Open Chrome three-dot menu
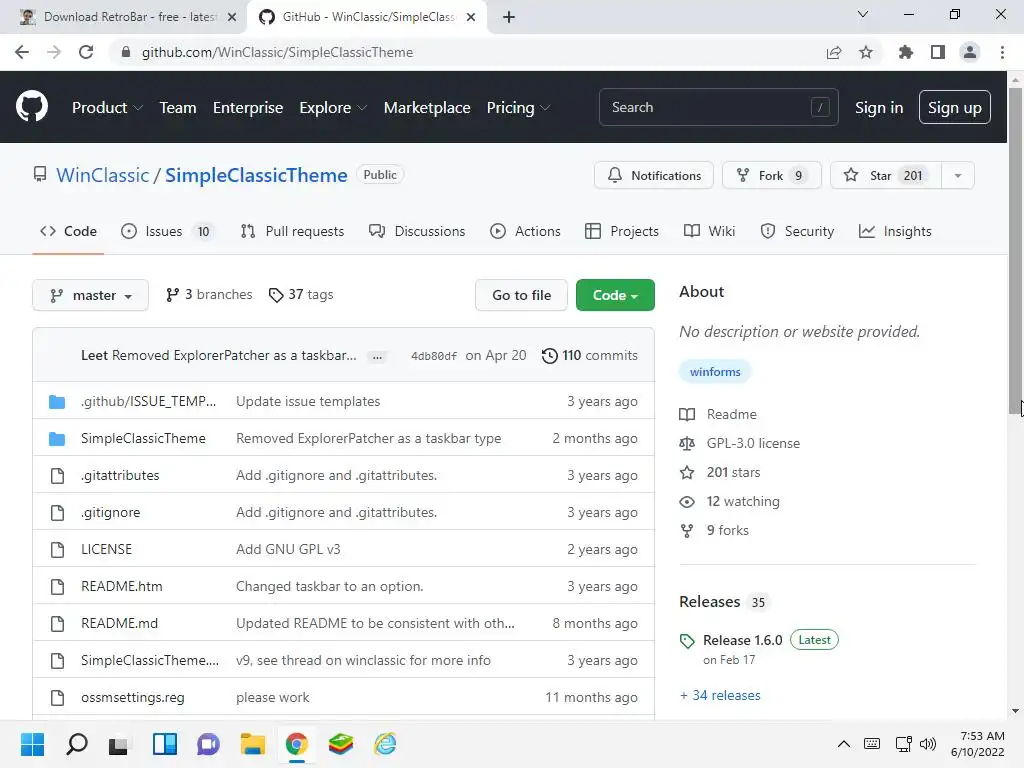Viewport: 1024px width, 768px height. coord(1002,52)
